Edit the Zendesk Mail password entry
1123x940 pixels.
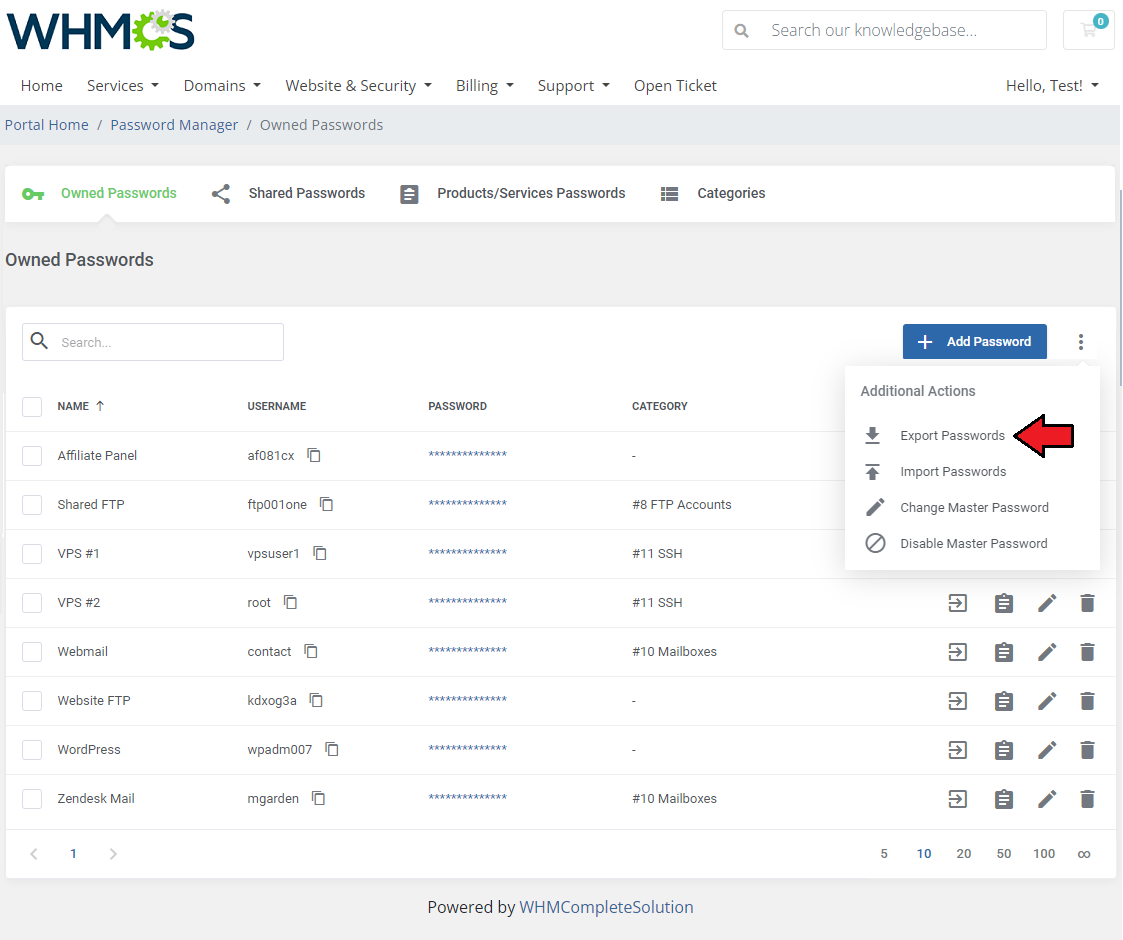(1047, 799)
